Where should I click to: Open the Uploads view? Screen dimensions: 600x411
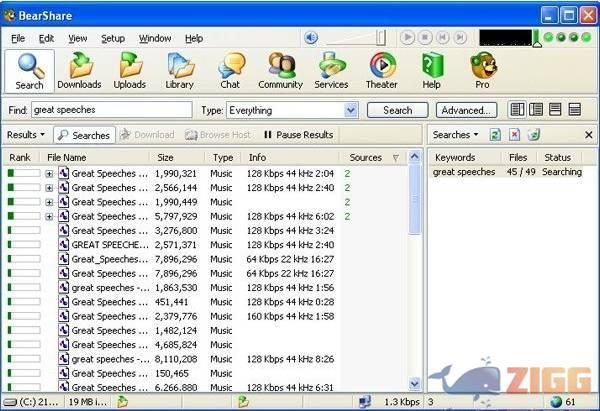[x=130, y=71]
